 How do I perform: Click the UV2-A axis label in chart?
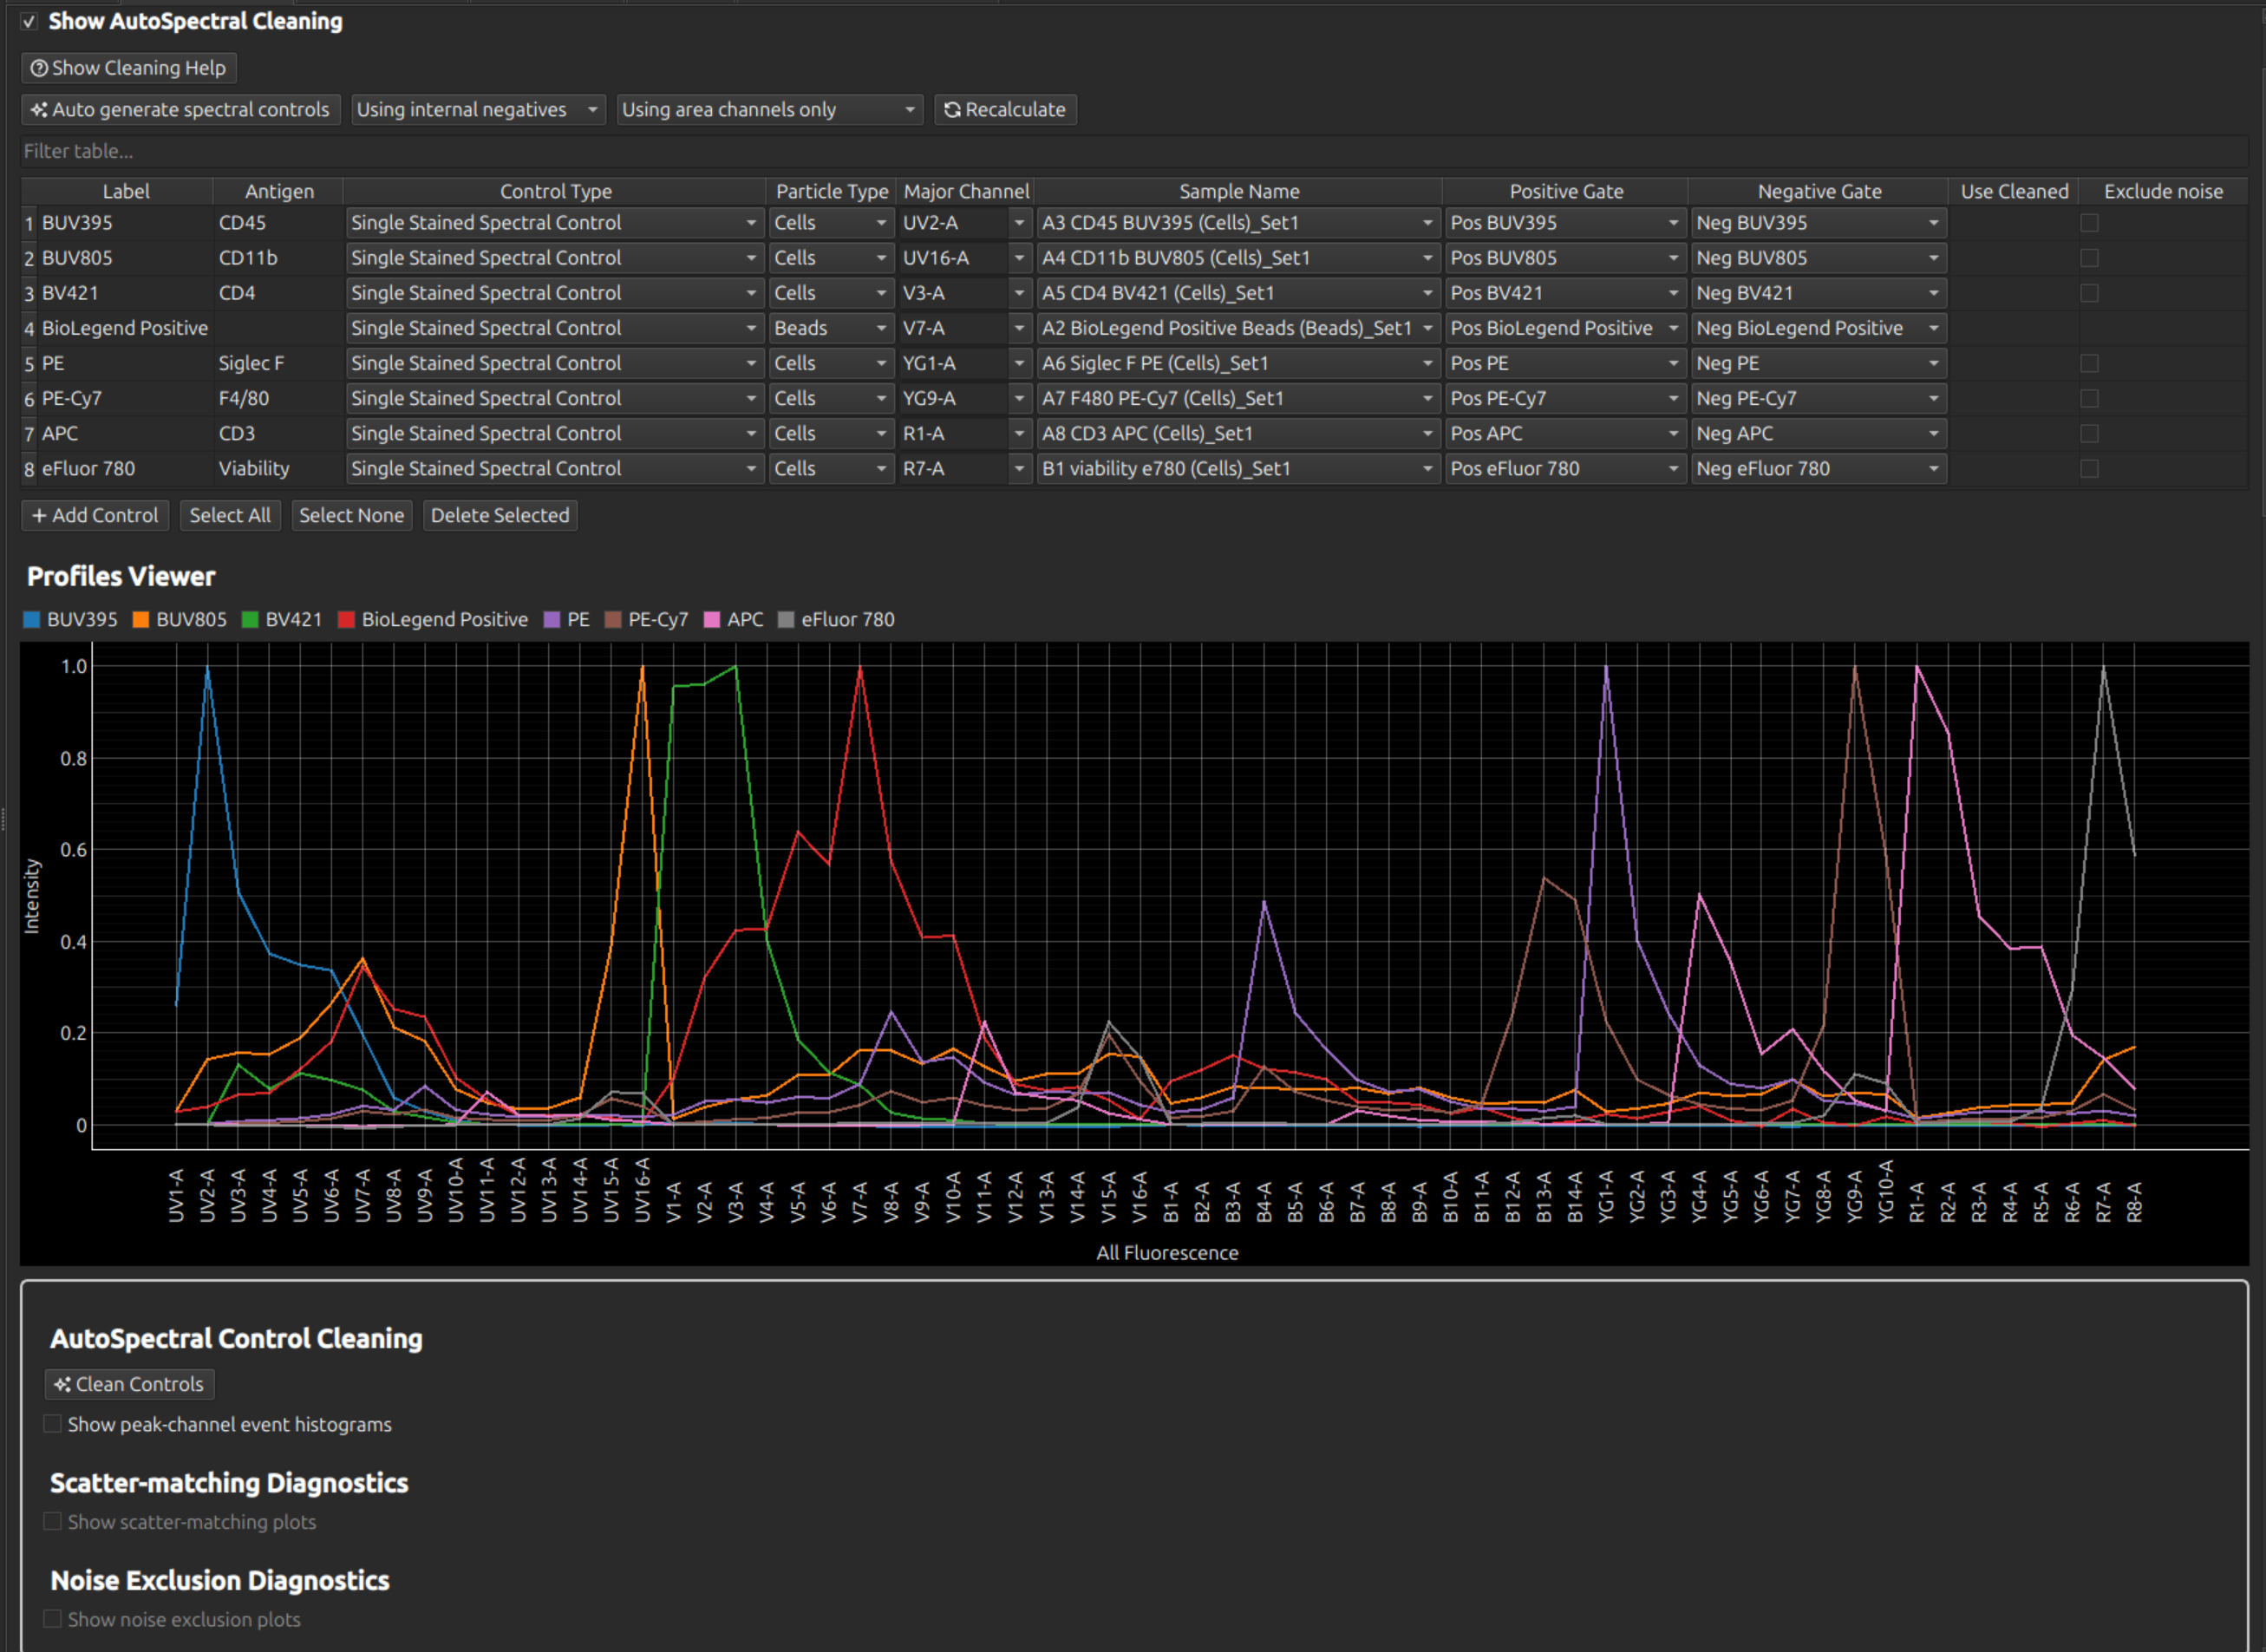(207, 1195)
